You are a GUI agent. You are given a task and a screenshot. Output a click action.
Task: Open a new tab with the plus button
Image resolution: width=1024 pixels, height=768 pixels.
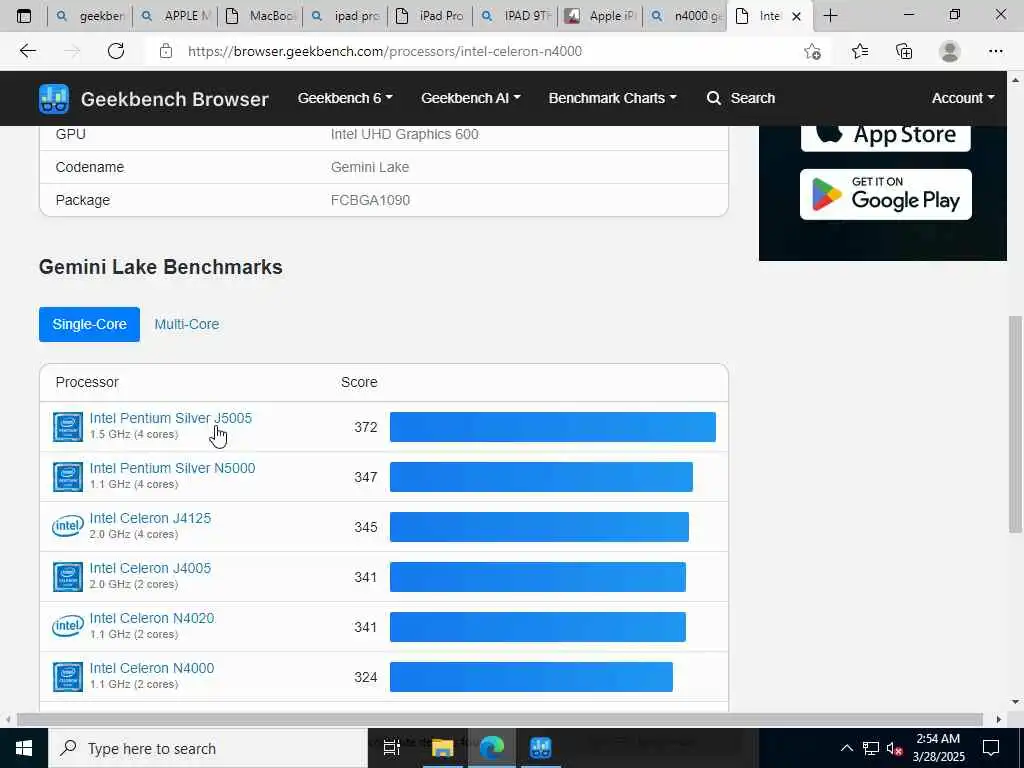tap(830, 16)
